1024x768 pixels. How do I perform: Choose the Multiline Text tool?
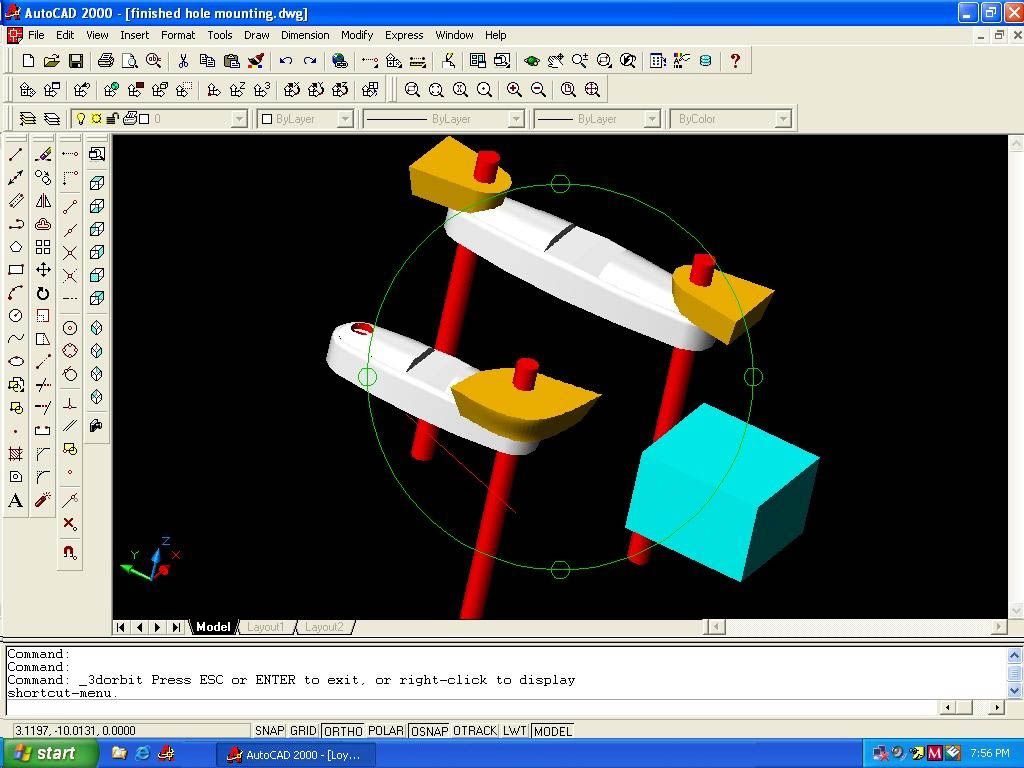(x=16, y=501)
